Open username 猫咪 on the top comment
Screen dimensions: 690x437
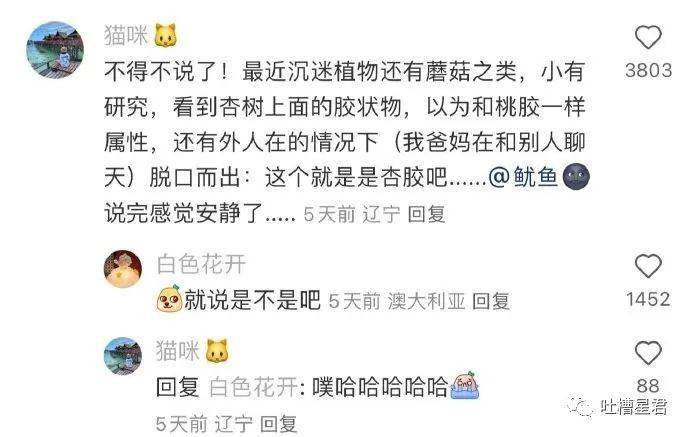click(x=125, y=35)
